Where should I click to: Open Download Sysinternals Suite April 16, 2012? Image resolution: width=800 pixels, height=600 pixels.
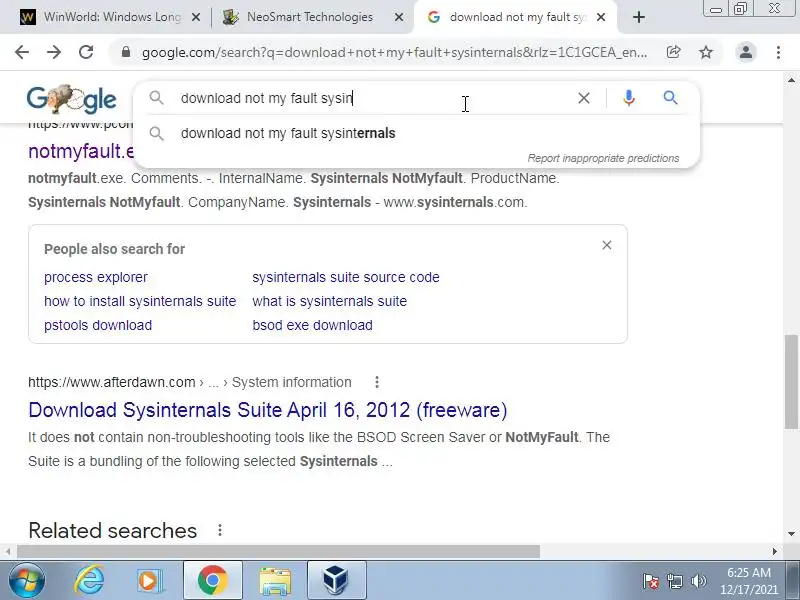[268, 410]
